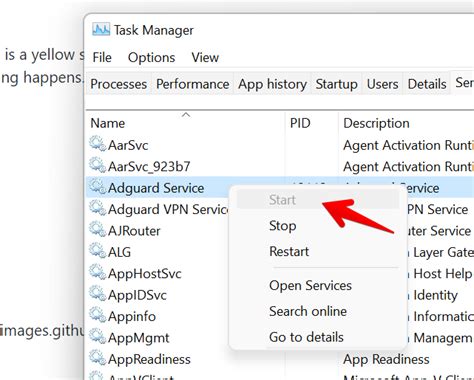Click the gear icon beside AJRouter
Screen dimensions: 474x380
pyautogui.click(x=98, y=230)
